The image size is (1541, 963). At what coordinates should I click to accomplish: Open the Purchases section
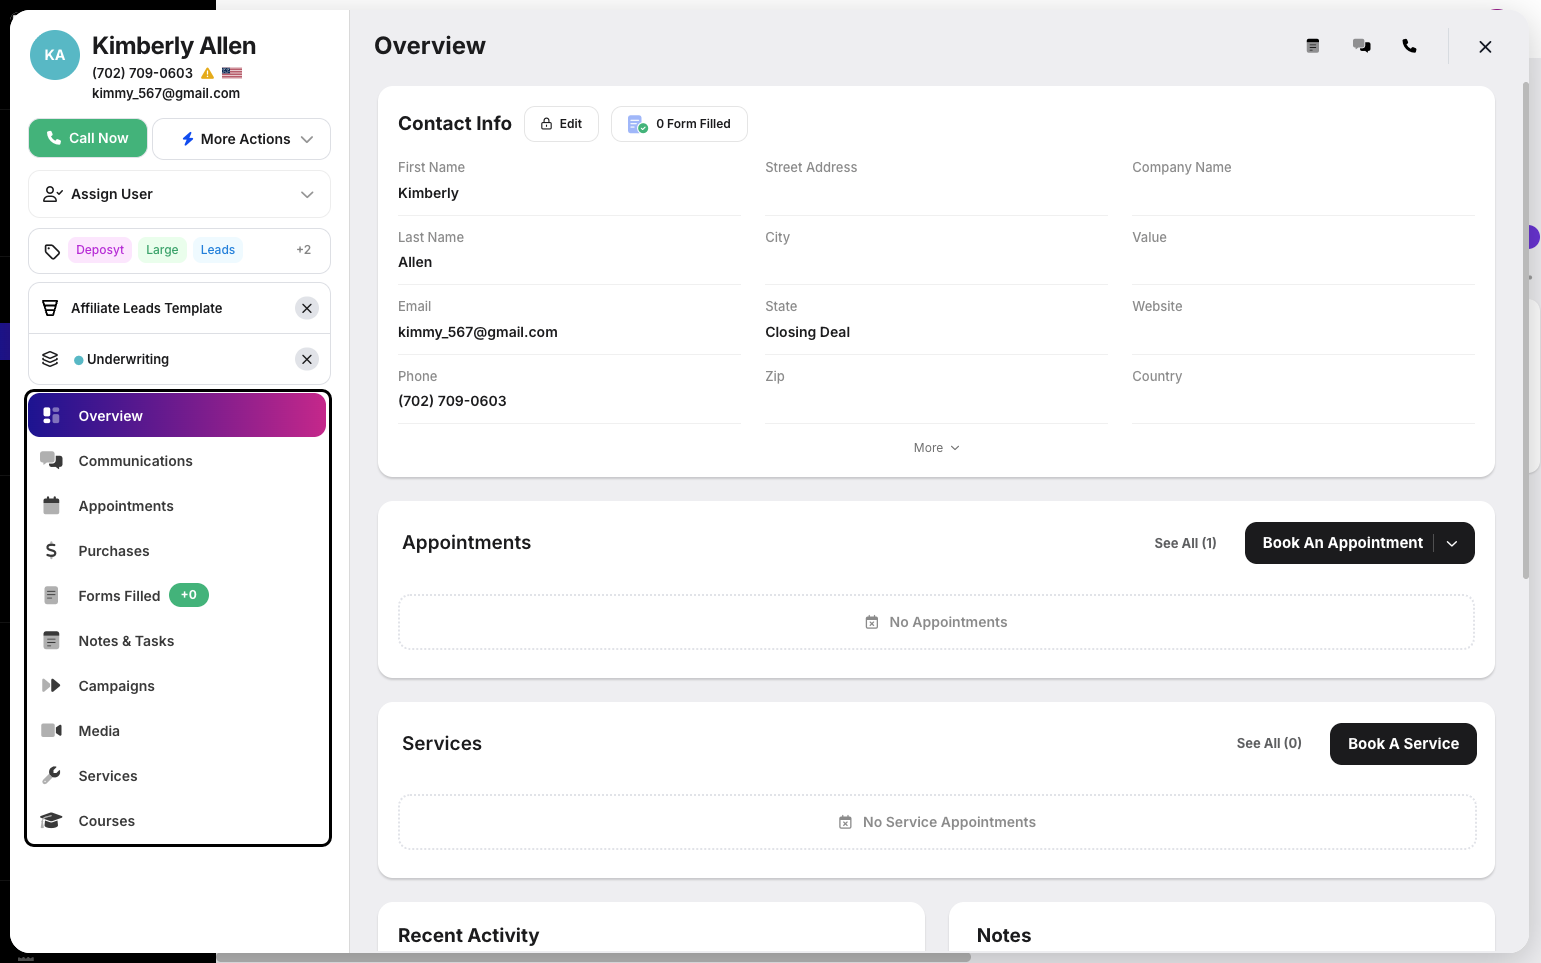click(x=177, y=551)
